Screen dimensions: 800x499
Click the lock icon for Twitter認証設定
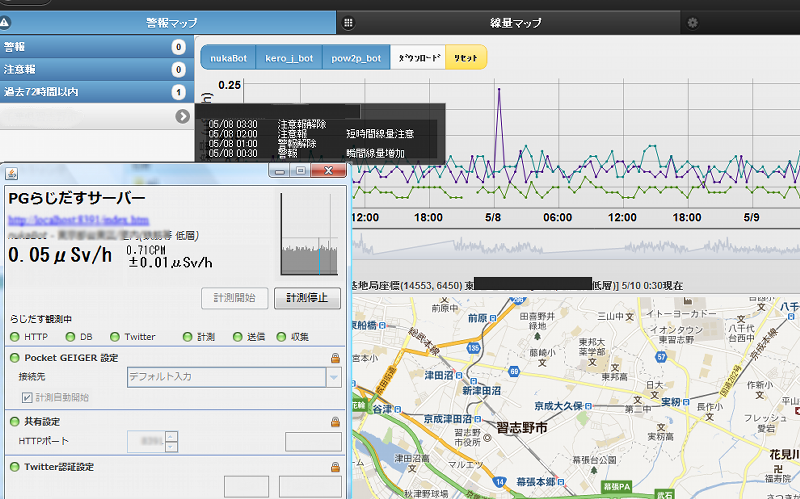coord(336,466)
